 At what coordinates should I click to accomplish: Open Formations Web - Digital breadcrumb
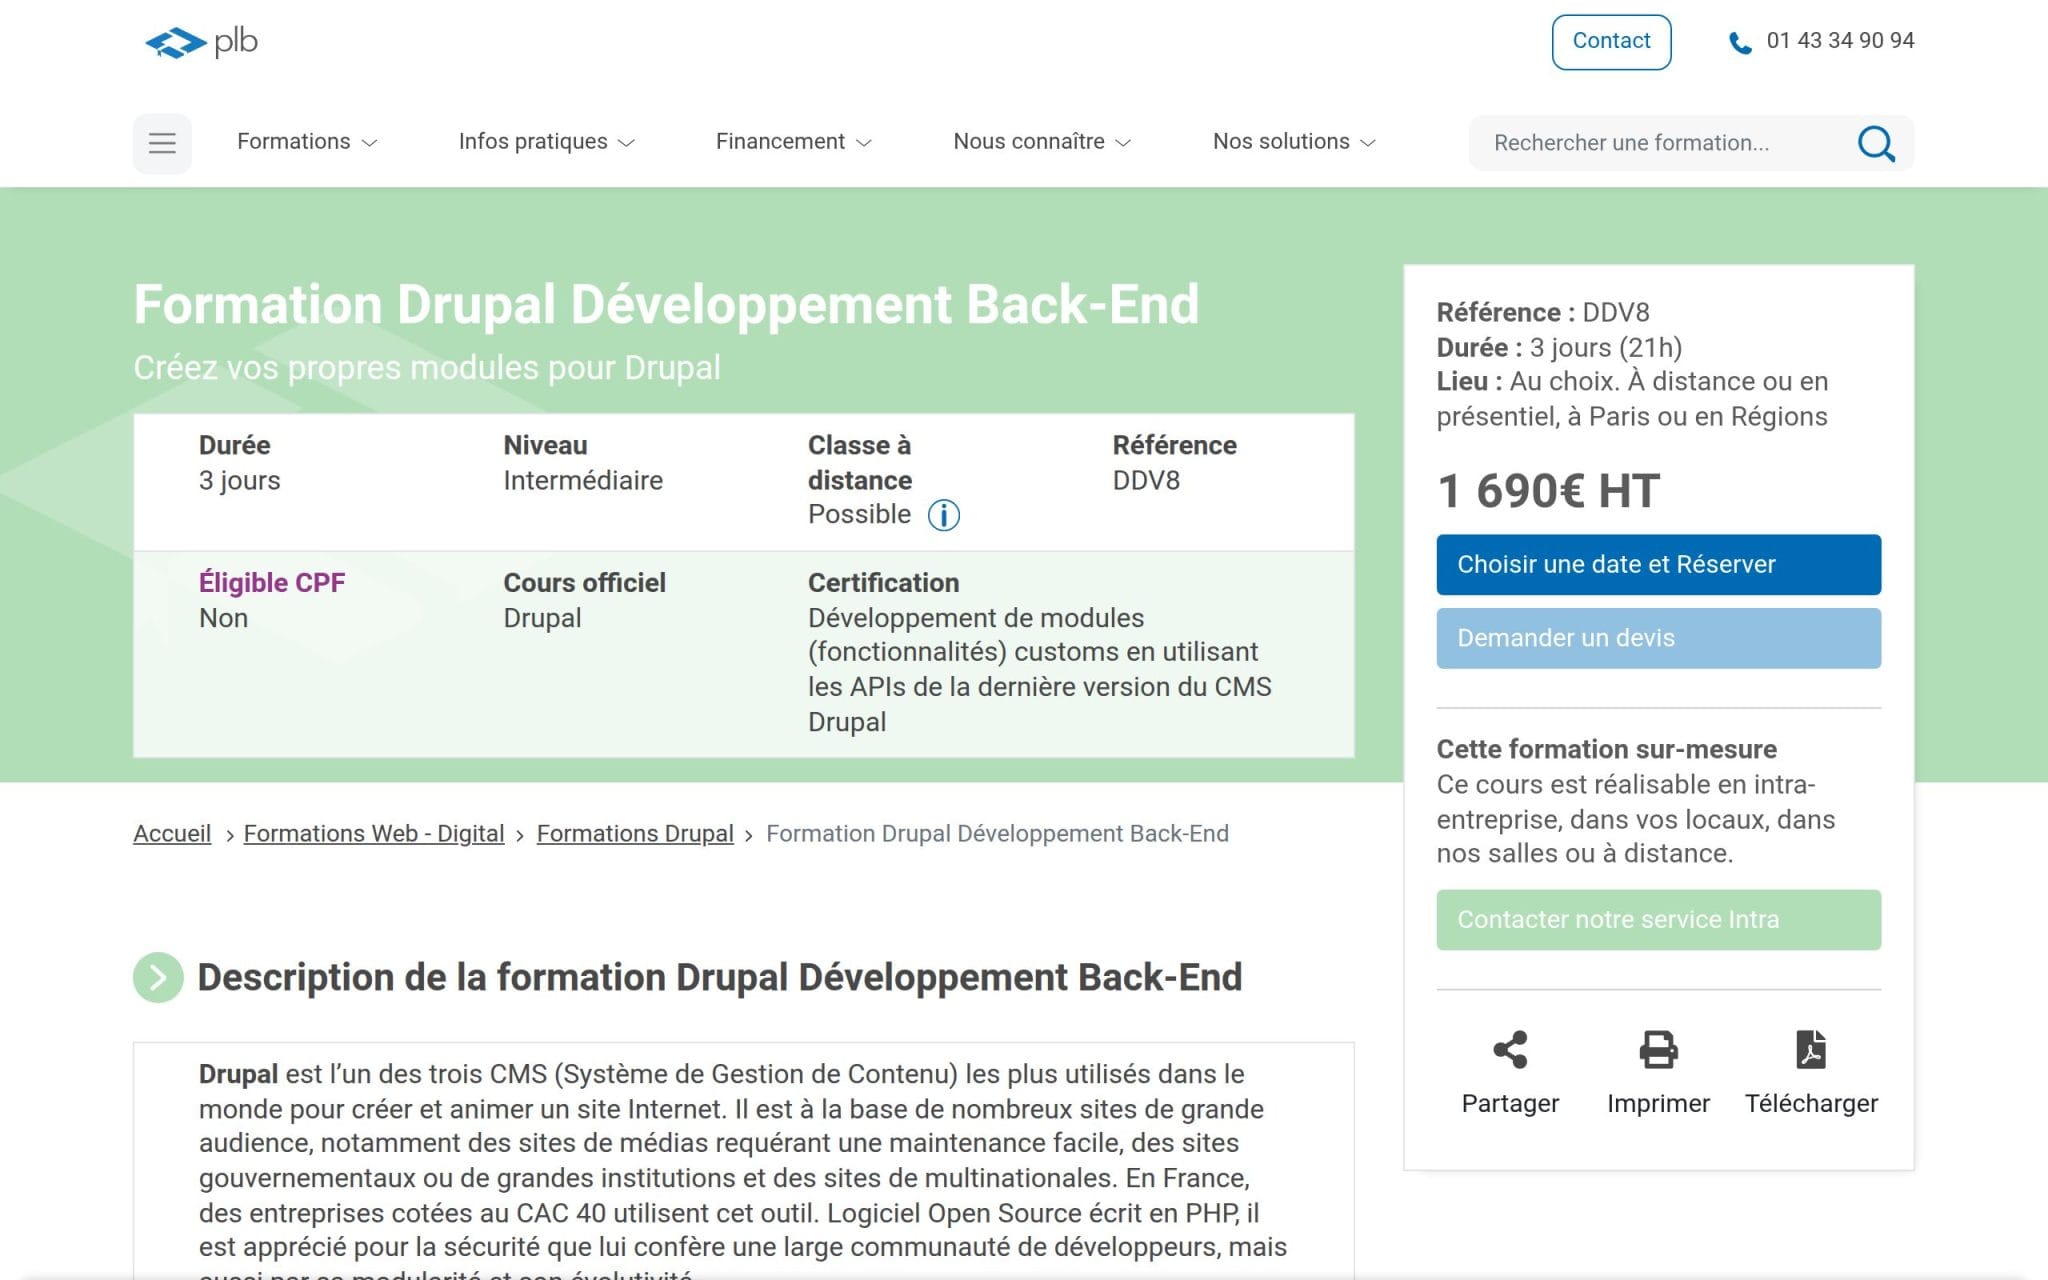point(374,834)
